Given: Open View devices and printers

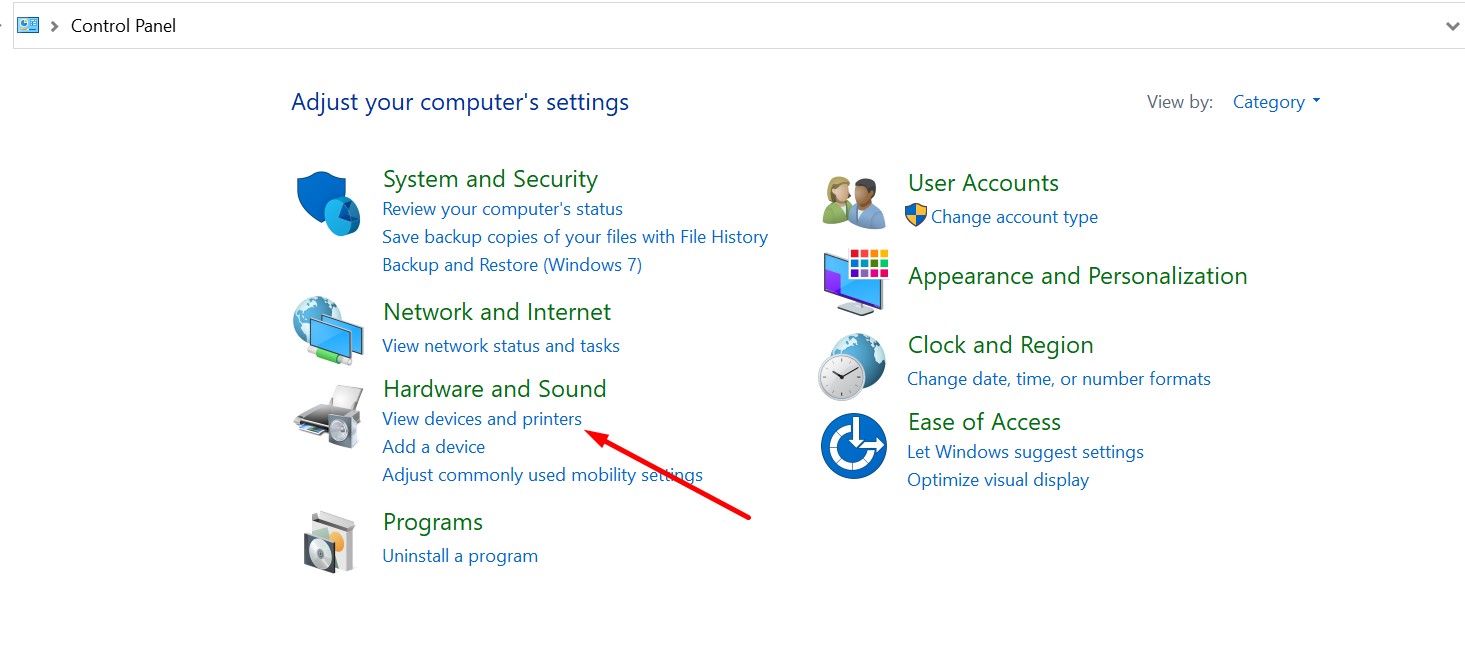Looking at the screenshot, I should [481, 419].
